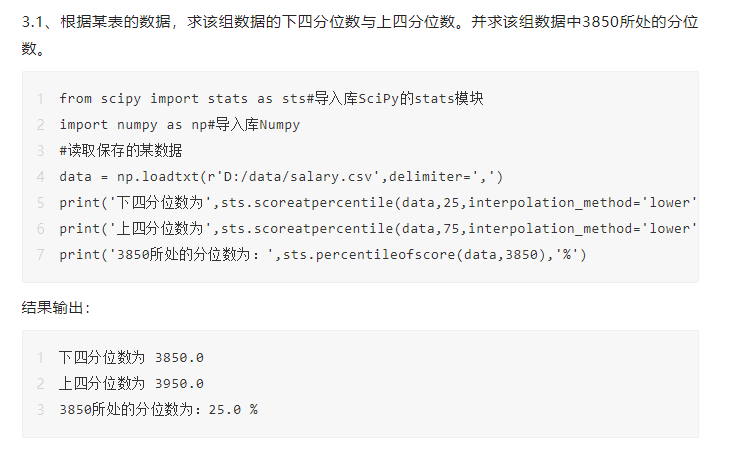Click line number 2 in the code block

39,124
